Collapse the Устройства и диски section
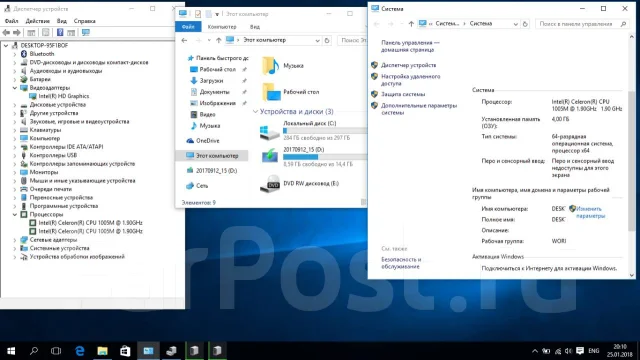This screenshot has height=360, width=640. coord(255,112)
